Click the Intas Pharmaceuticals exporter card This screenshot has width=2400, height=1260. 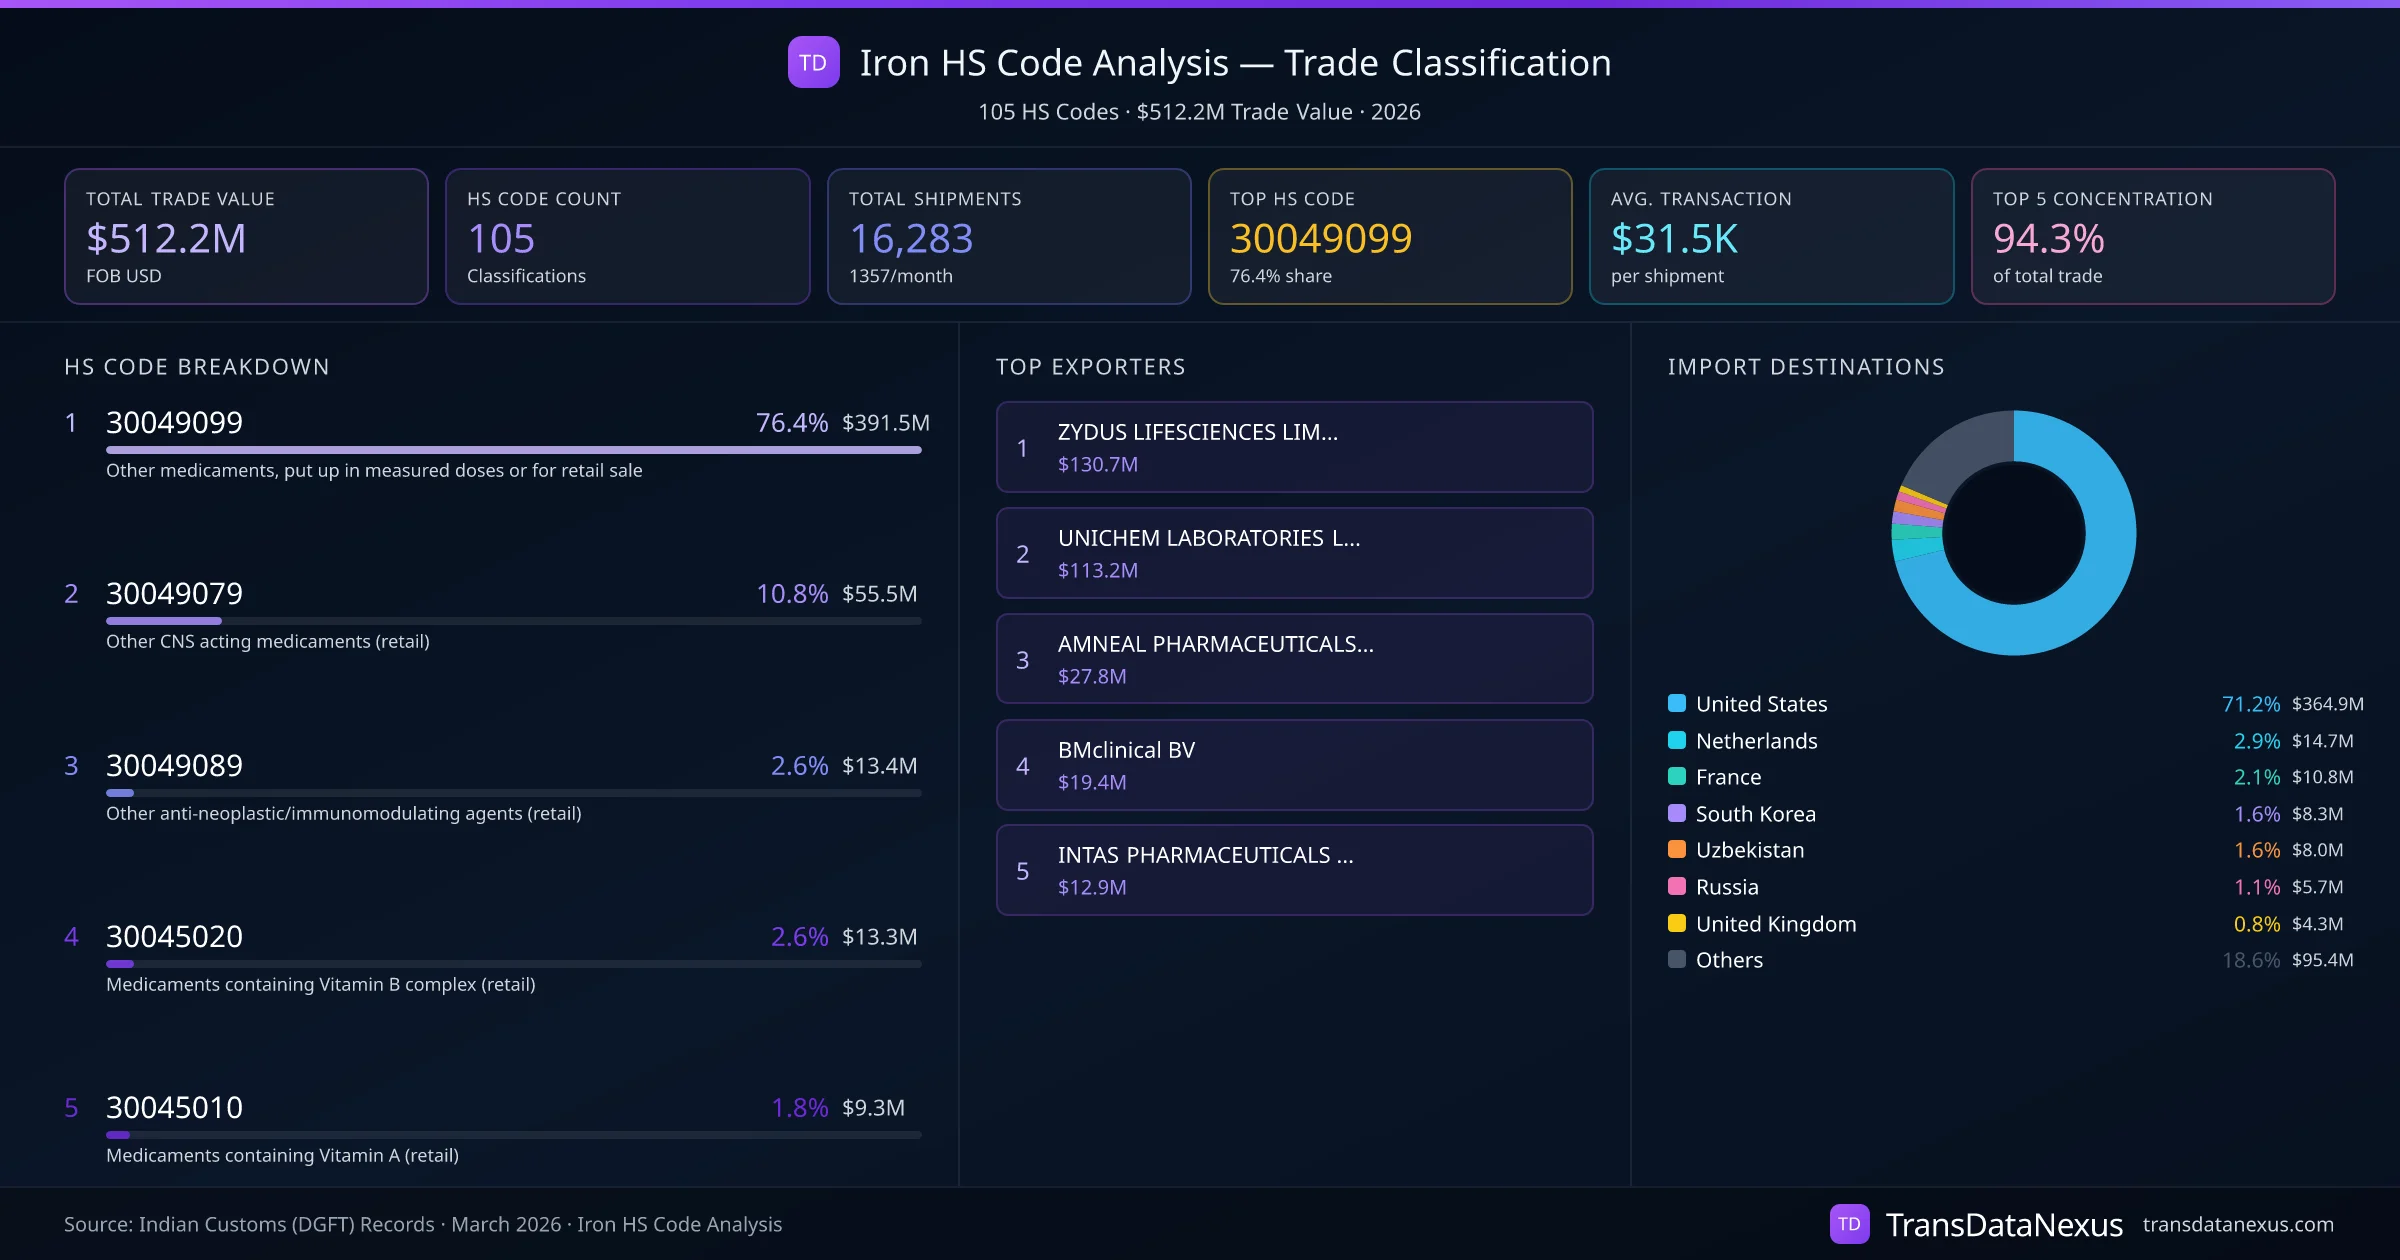pos(1294,870)
